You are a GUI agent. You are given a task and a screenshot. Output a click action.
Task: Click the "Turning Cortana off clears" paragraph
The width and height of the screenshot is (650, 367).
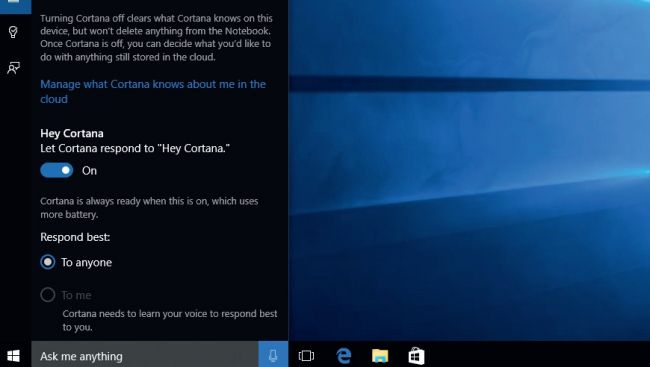[x=156, y=37]
